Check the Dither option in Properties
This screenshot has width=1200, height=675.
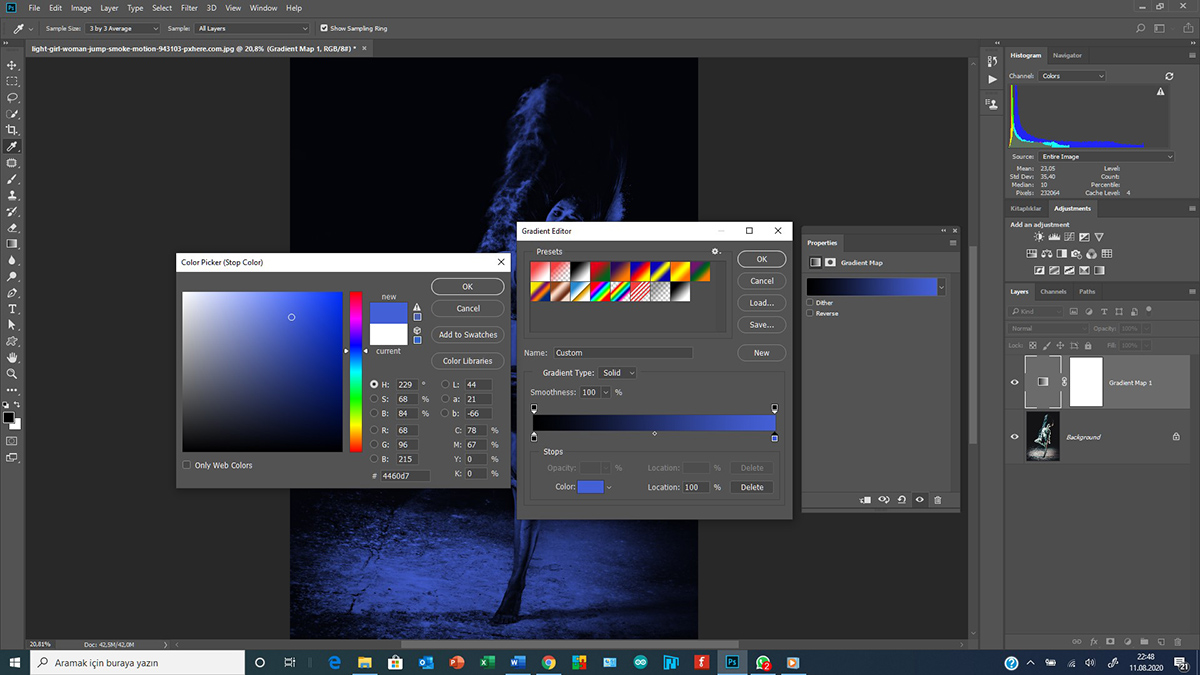tap(810, 303)
